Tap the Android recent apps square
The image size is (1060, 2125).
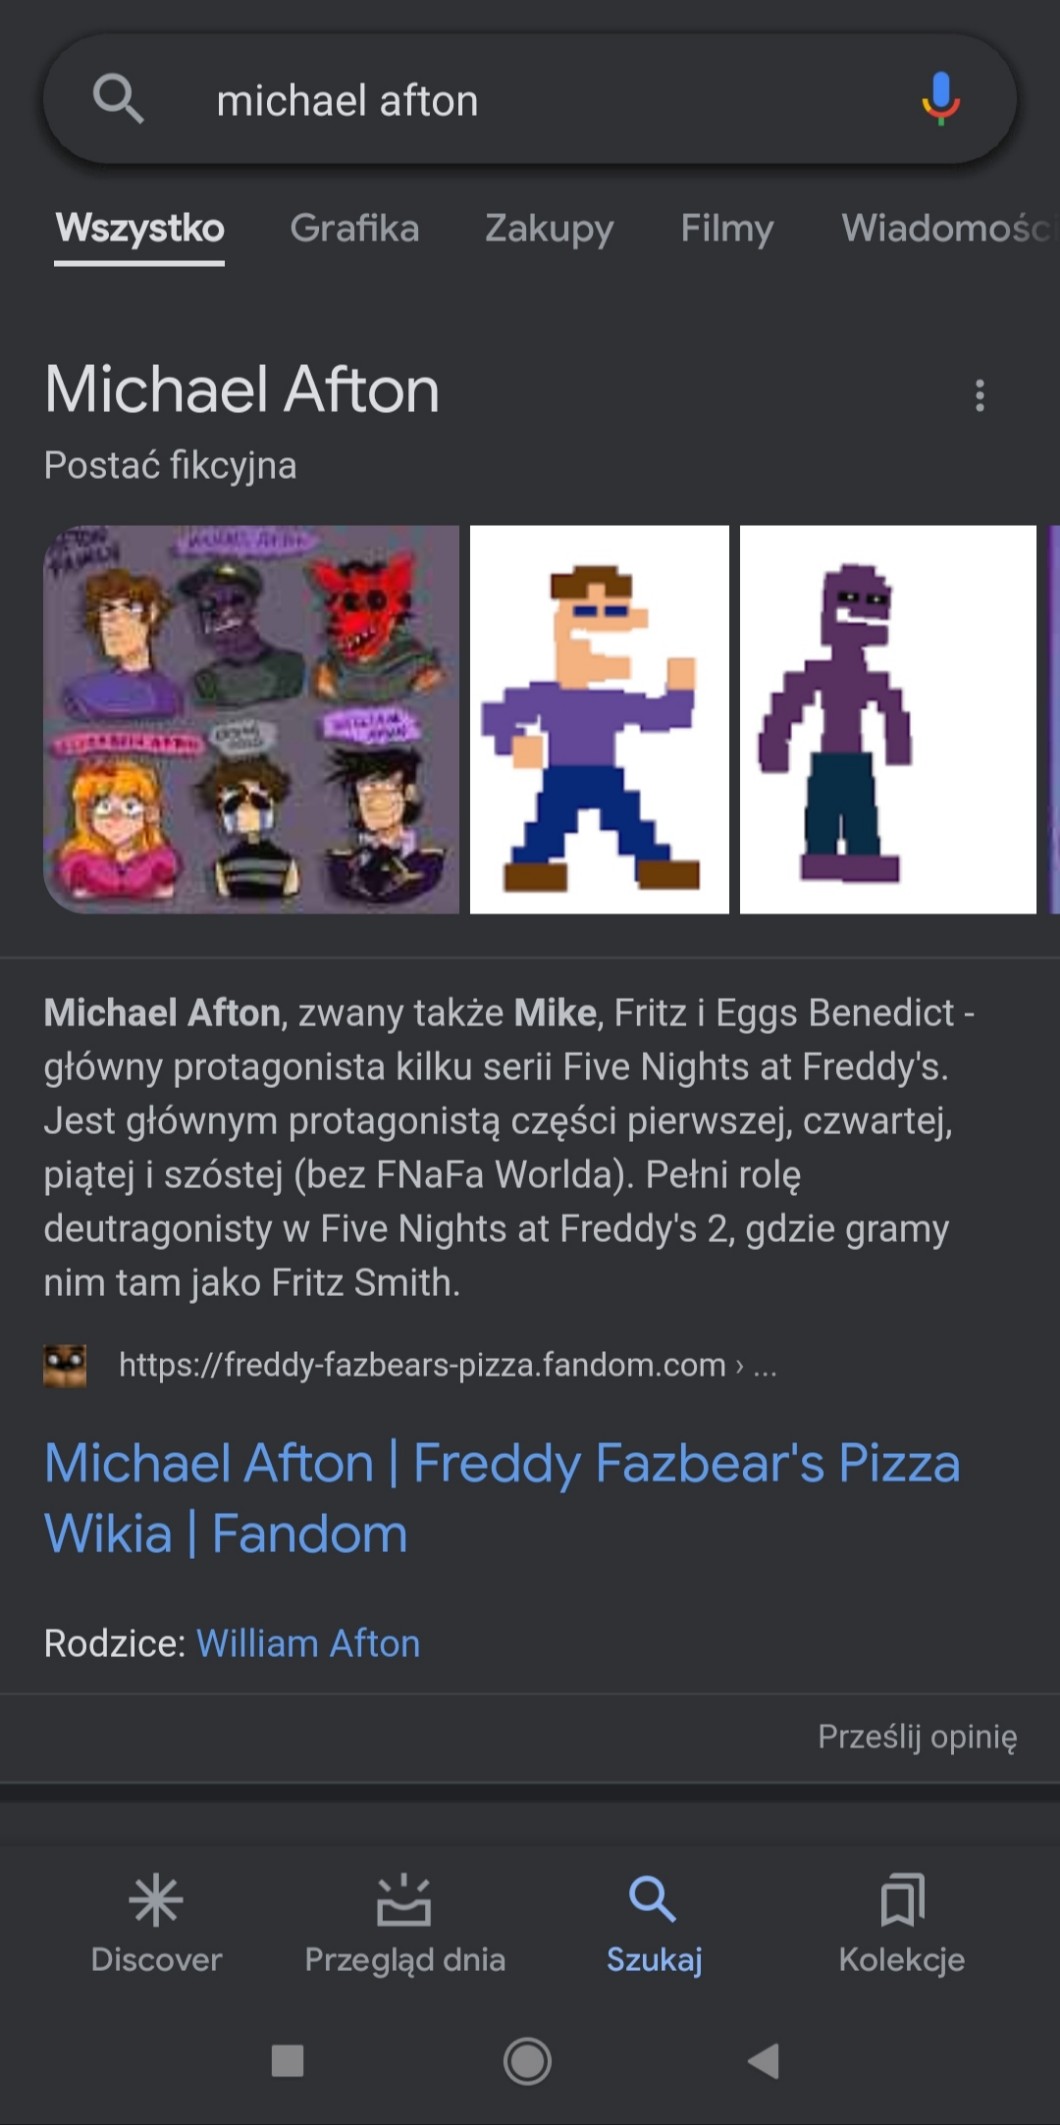tap(287, 2061)
